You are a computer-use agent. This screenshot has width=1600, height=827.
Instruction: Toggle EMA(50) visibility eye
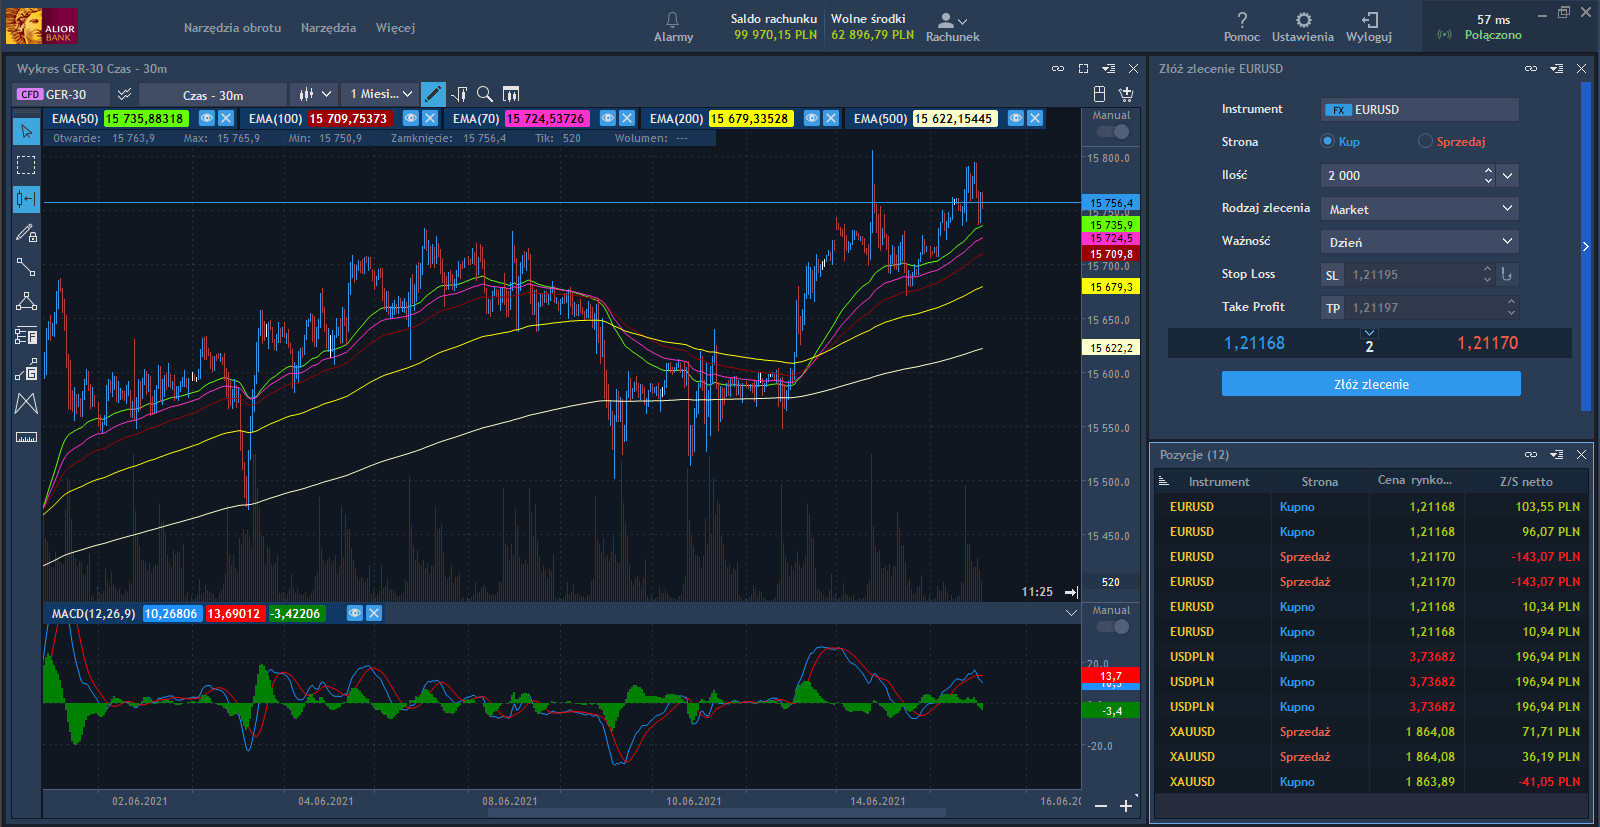207,118
